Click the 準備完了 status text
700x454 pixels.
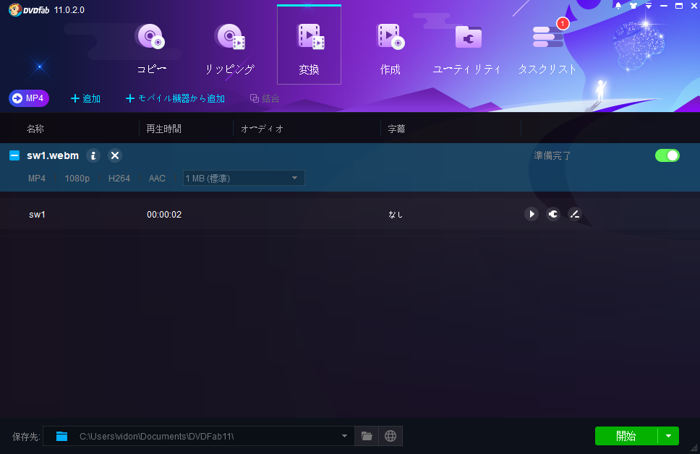click(x=552, y=156)
